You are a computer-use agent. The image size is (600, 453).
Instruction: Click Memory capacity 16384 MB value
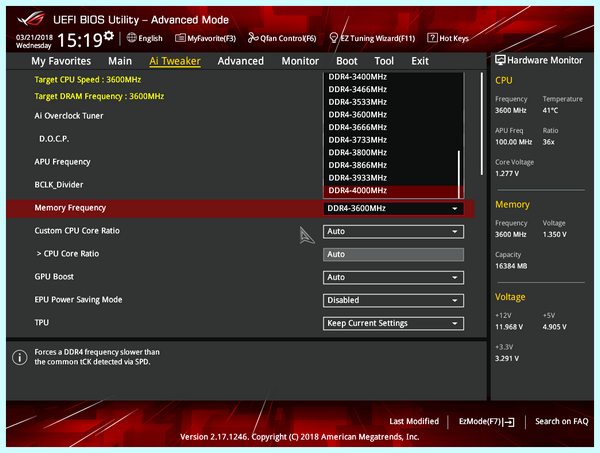point(511,266)
